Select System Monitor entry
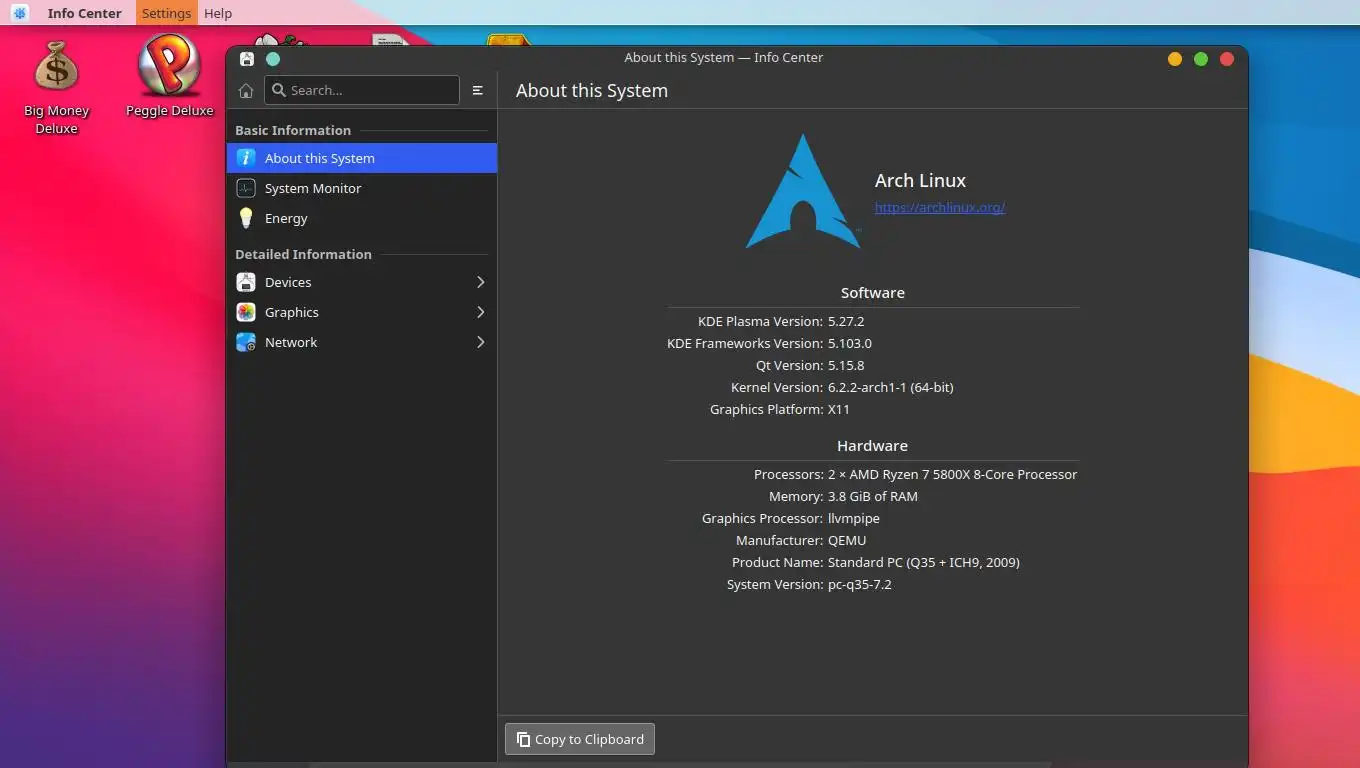 (x=362, y=188)
